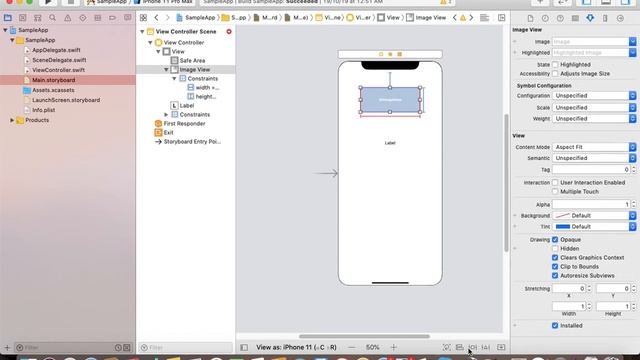The height and width of the screenshot is (360, 640).
Task: Open the Configuration dropdown
Action: (594, 96)
